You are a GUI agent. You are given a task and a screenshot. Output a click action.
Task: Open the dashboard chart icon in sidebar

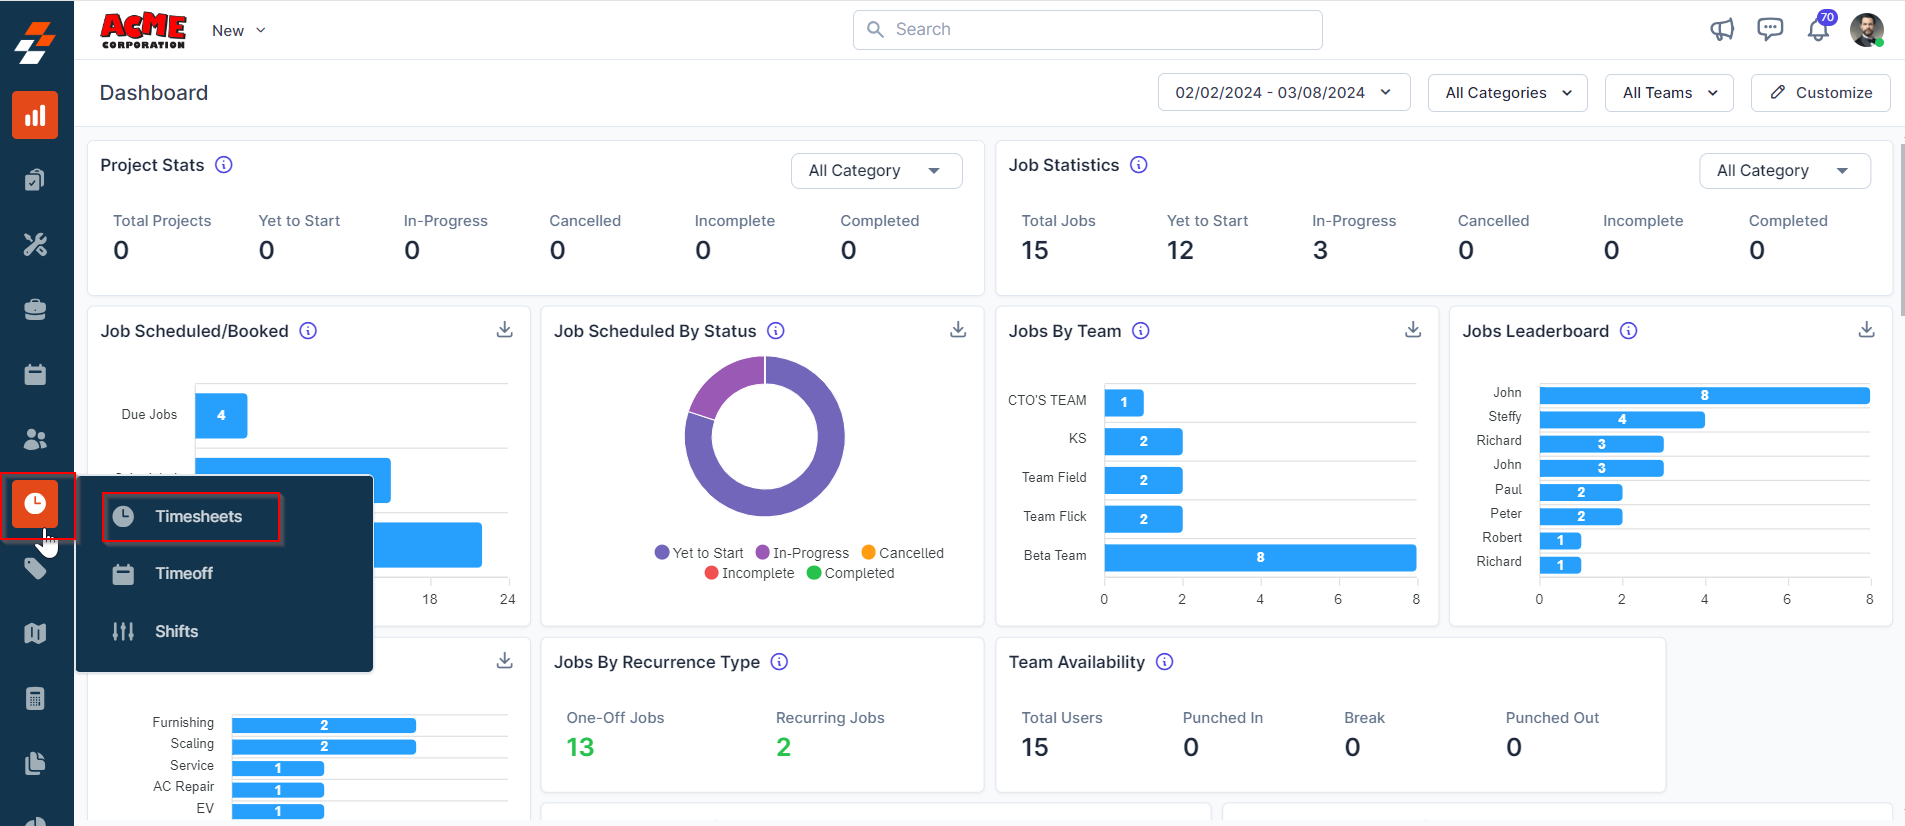(x=35, y=116)
